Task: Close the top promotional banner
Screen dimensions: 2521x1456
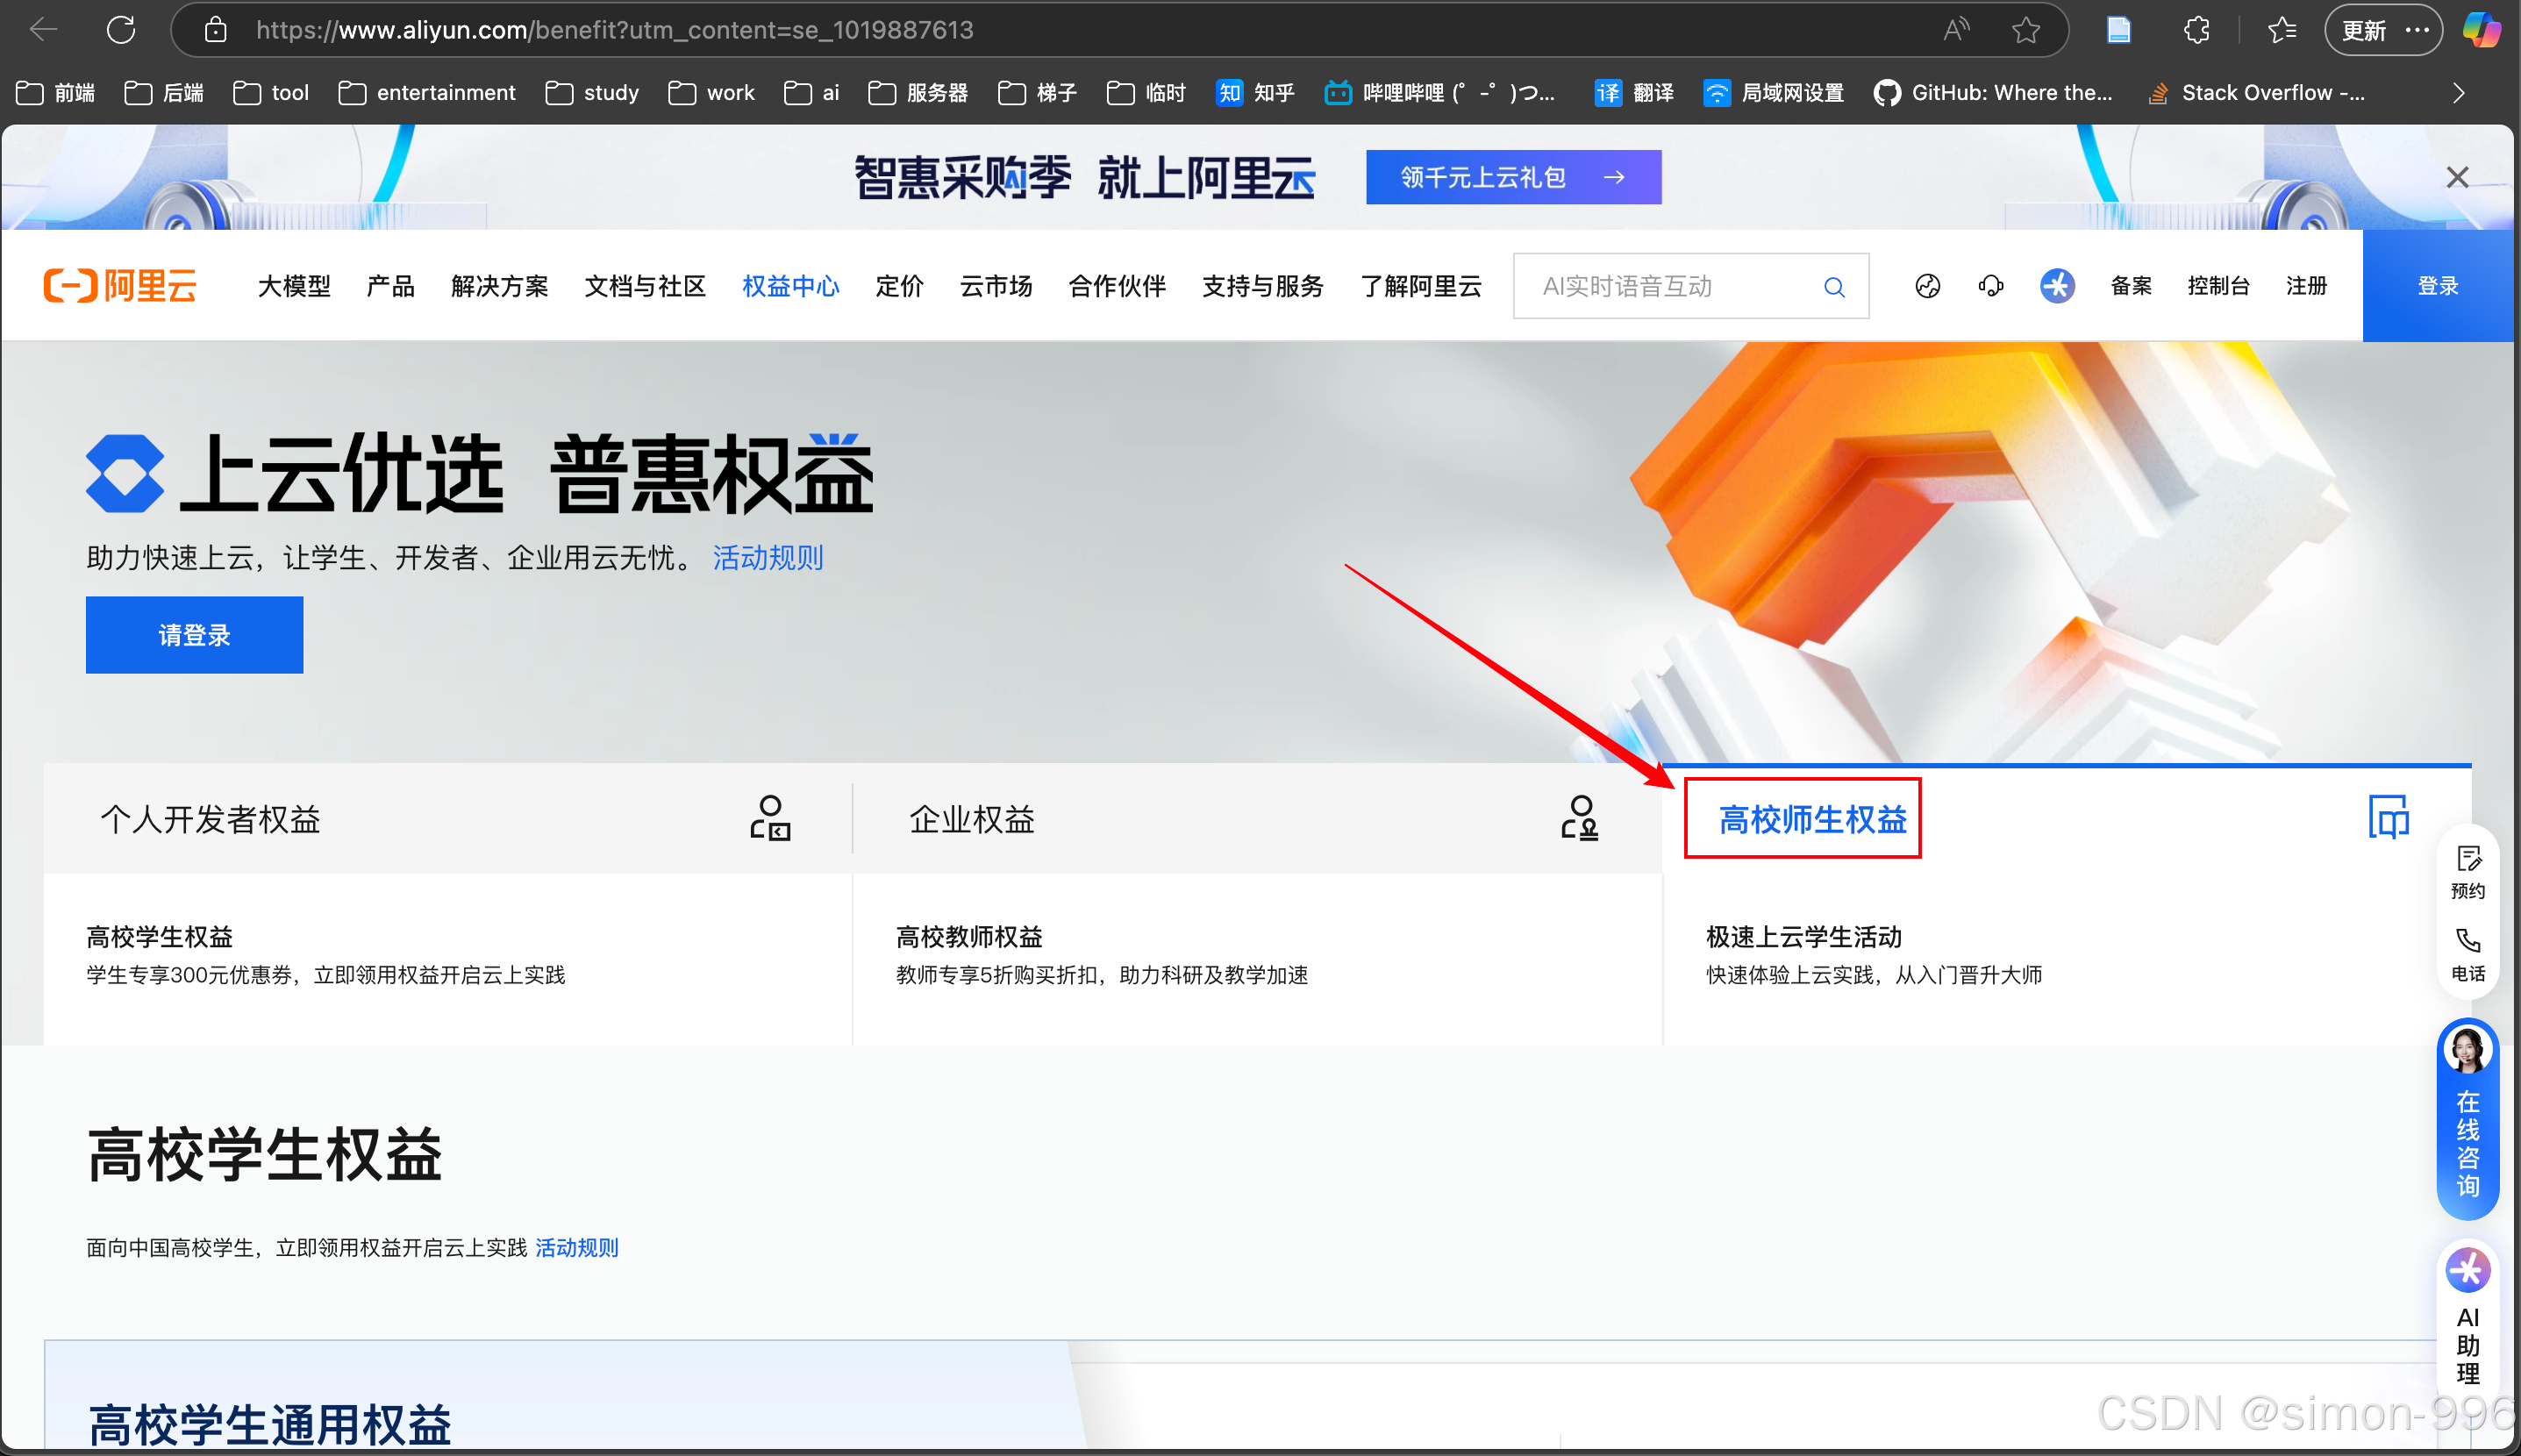Action: tap(2457, 177)
